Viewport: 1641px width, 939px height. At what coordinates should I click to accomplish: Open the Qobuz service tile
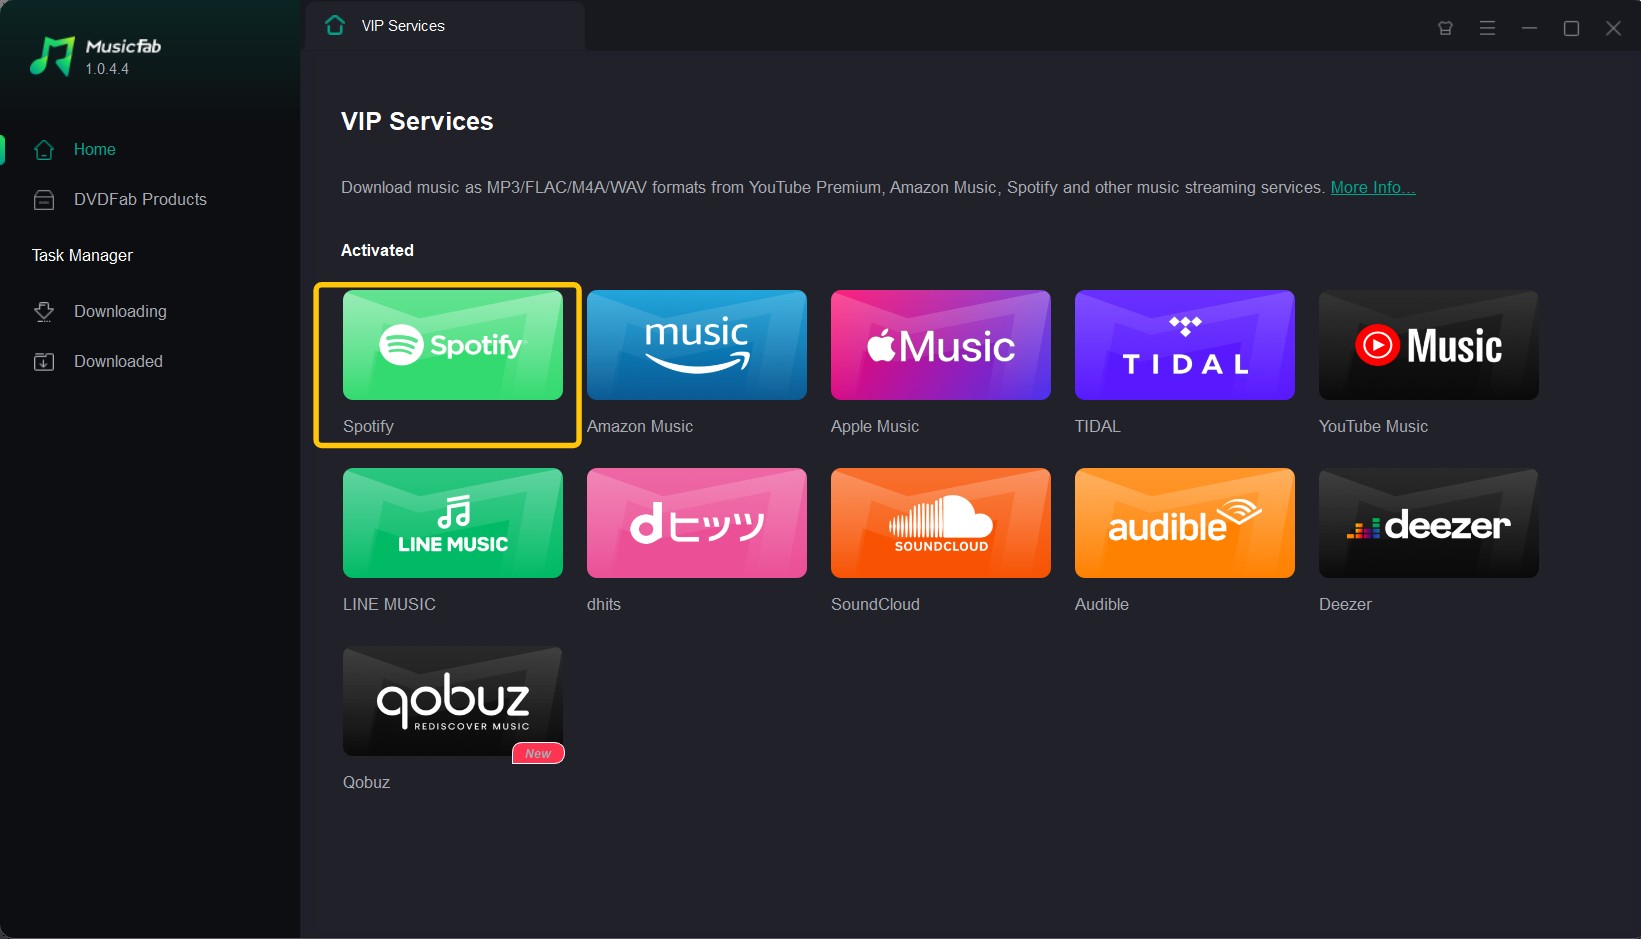coord(453,701)
